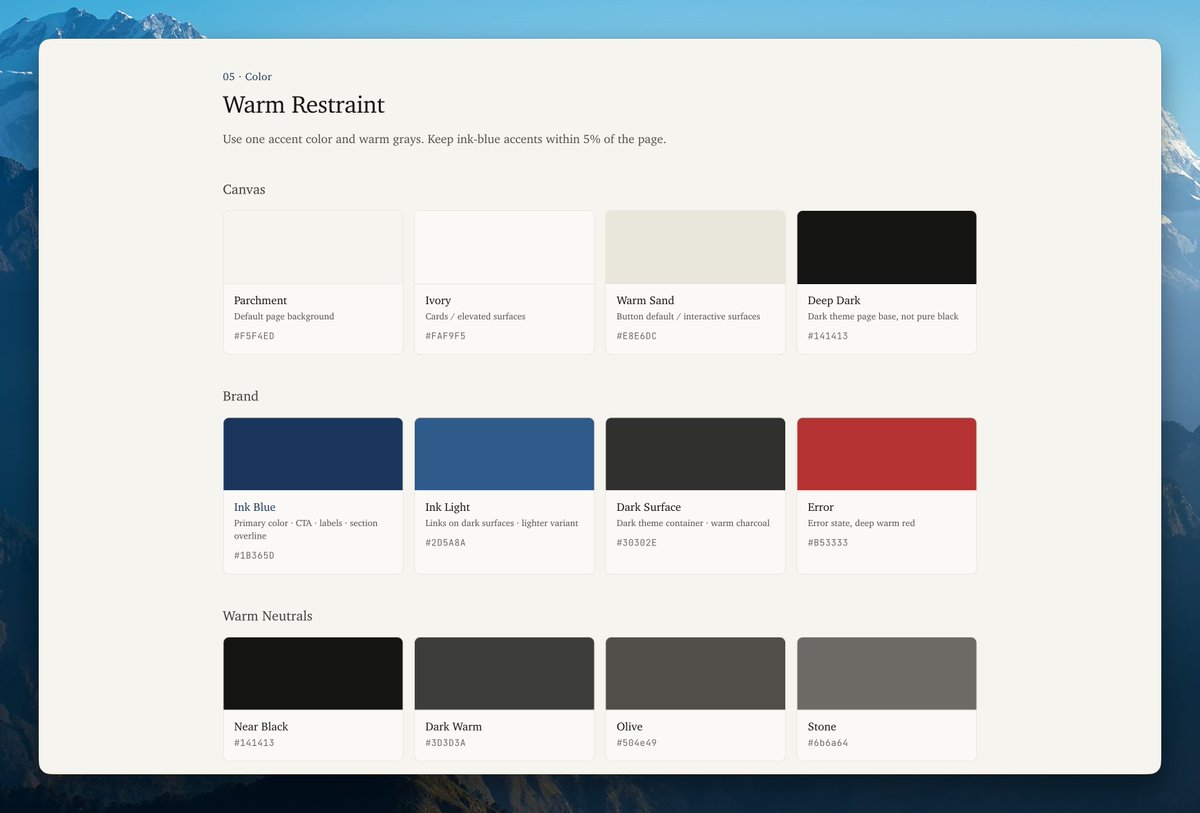1200x813 pixels.
Task: Click the Ink Blue swatch
Action: tap(313, 454)
